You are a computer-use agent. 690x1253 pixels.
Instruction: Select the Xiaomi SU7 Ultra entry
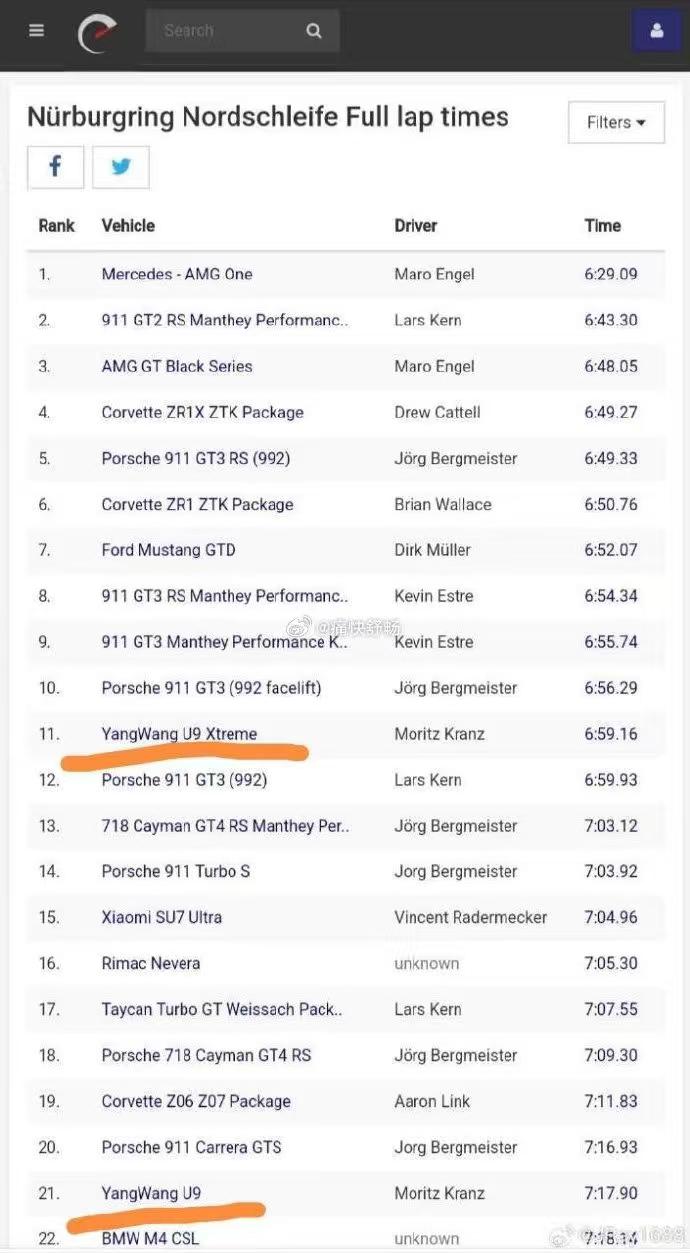[x=162, y=917]
